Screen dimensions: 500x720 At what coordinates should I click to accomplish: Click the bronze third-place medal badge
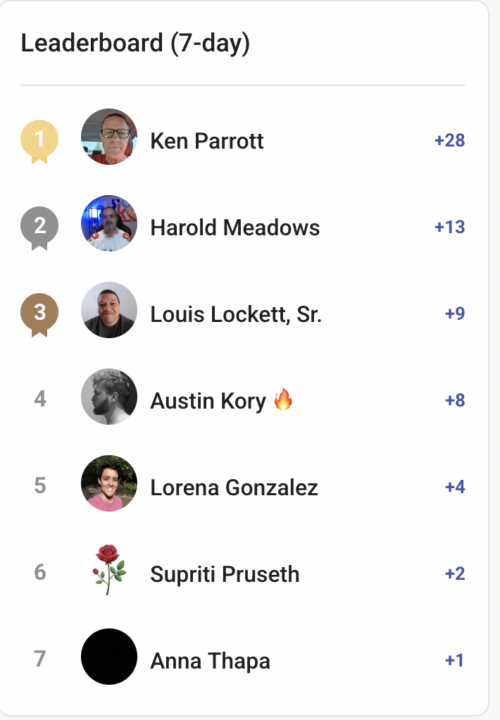pos(39,315)
